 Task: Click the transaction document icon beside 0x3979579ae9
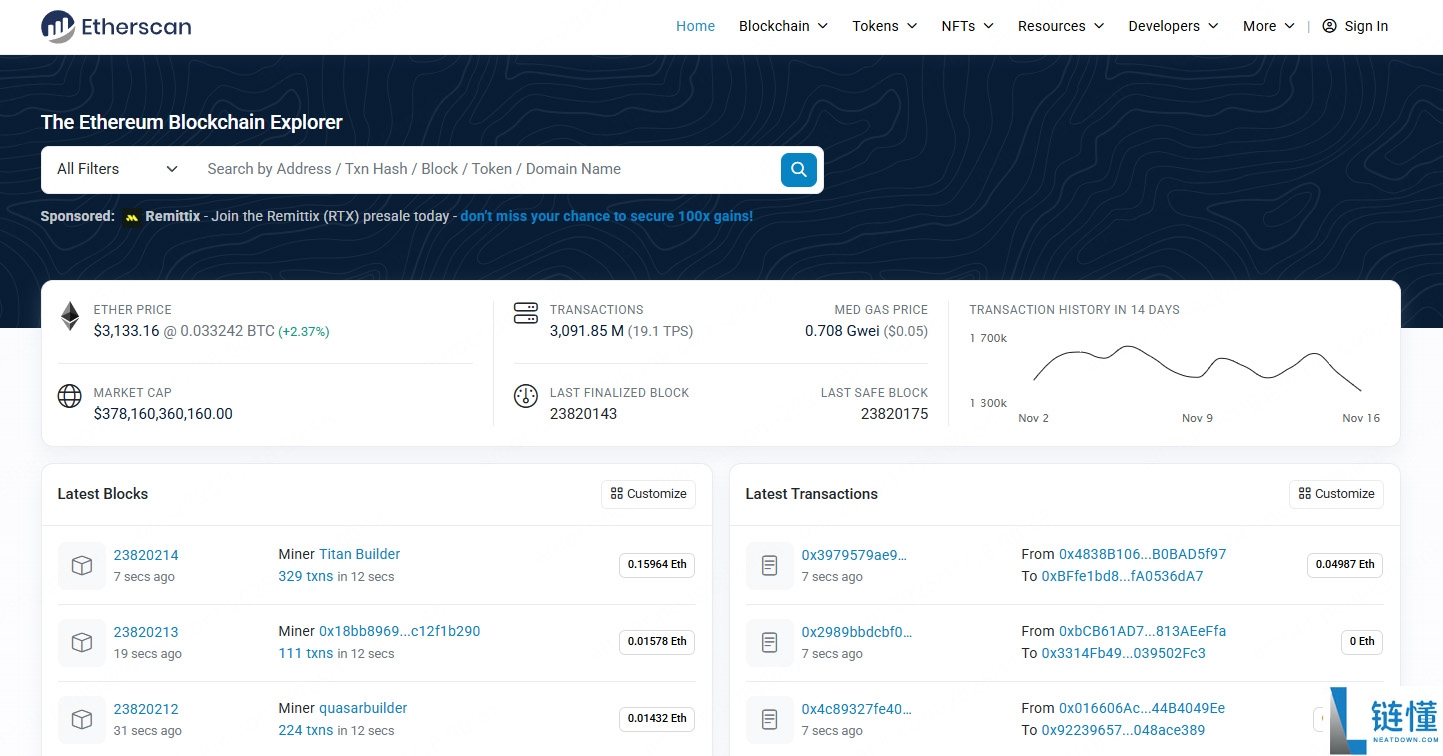(769, 565)
